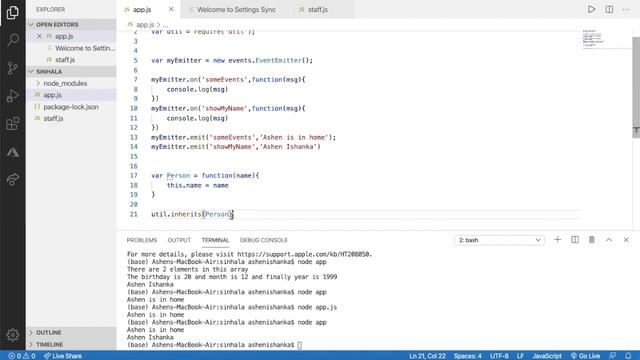Split the editor to the right
The image size is (640, 360).
click(609, 9)
